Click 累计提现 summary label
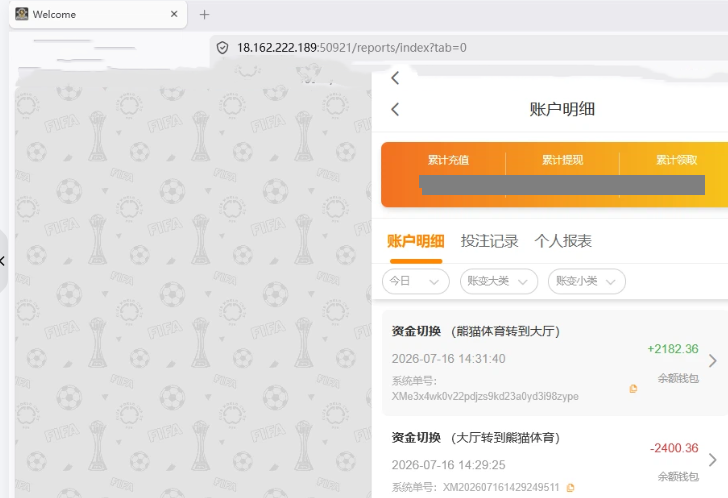Screen dimensions: 728x498 pyautogui.click(x=562, y=160)
